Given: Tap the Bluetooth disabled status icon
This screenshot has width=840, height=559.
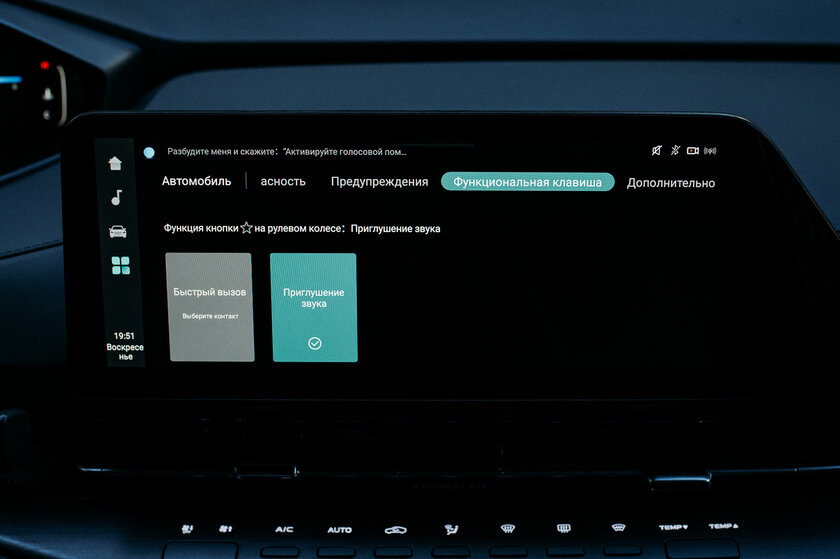Looking at the screenshot, I should 675,151.
